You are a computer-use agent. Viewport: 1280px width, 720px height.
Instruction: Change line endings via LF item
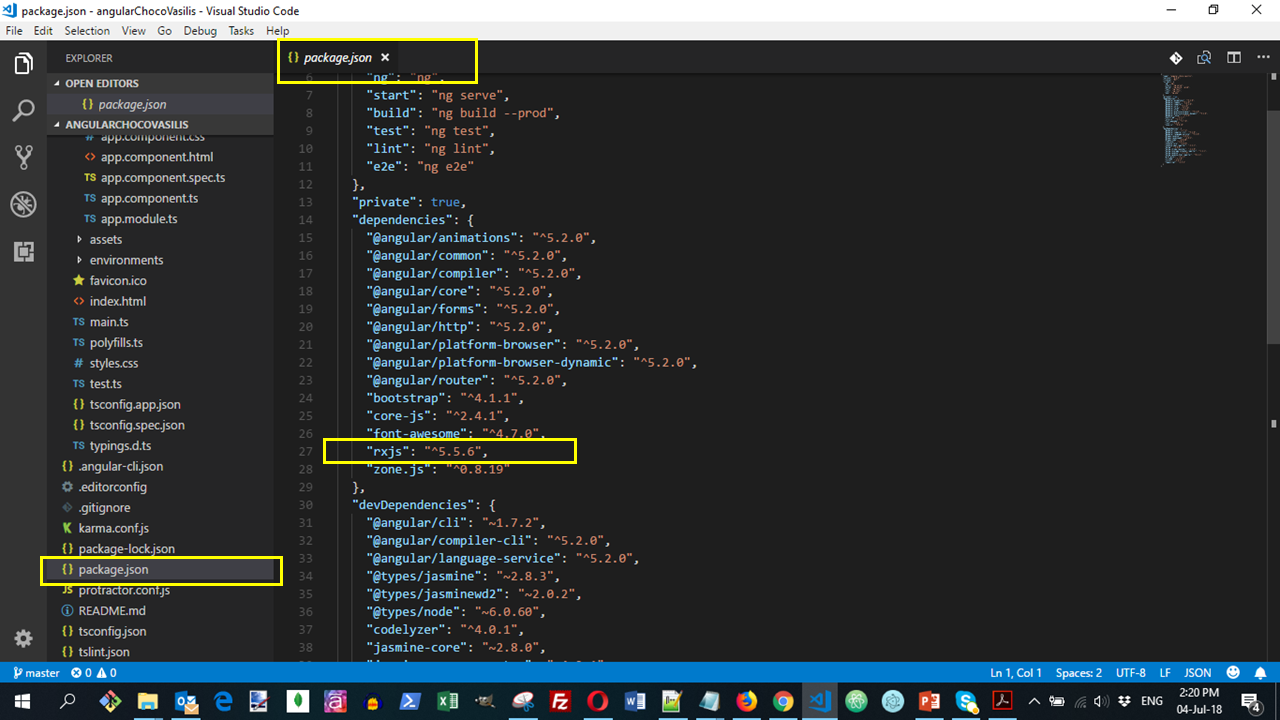pos(1165,673)
